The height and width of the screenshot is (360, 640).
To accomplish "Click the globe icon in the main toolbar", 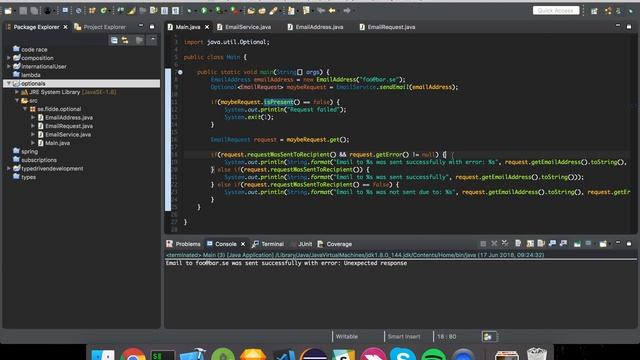I will [78, 11].
